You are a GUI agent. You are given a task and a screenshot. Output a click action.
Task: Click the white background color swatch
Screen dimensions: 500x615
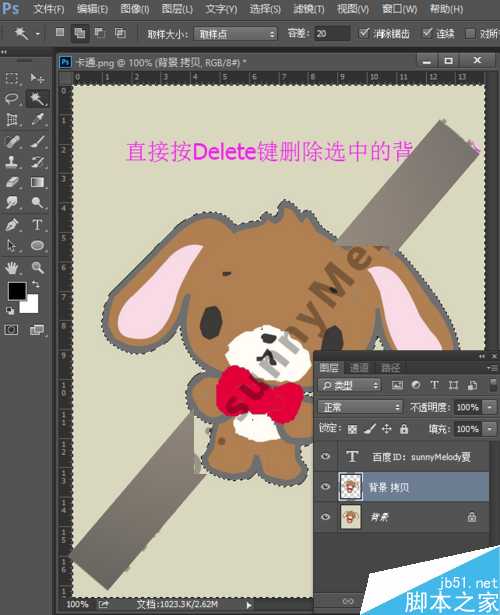click(x=32, y=307)
